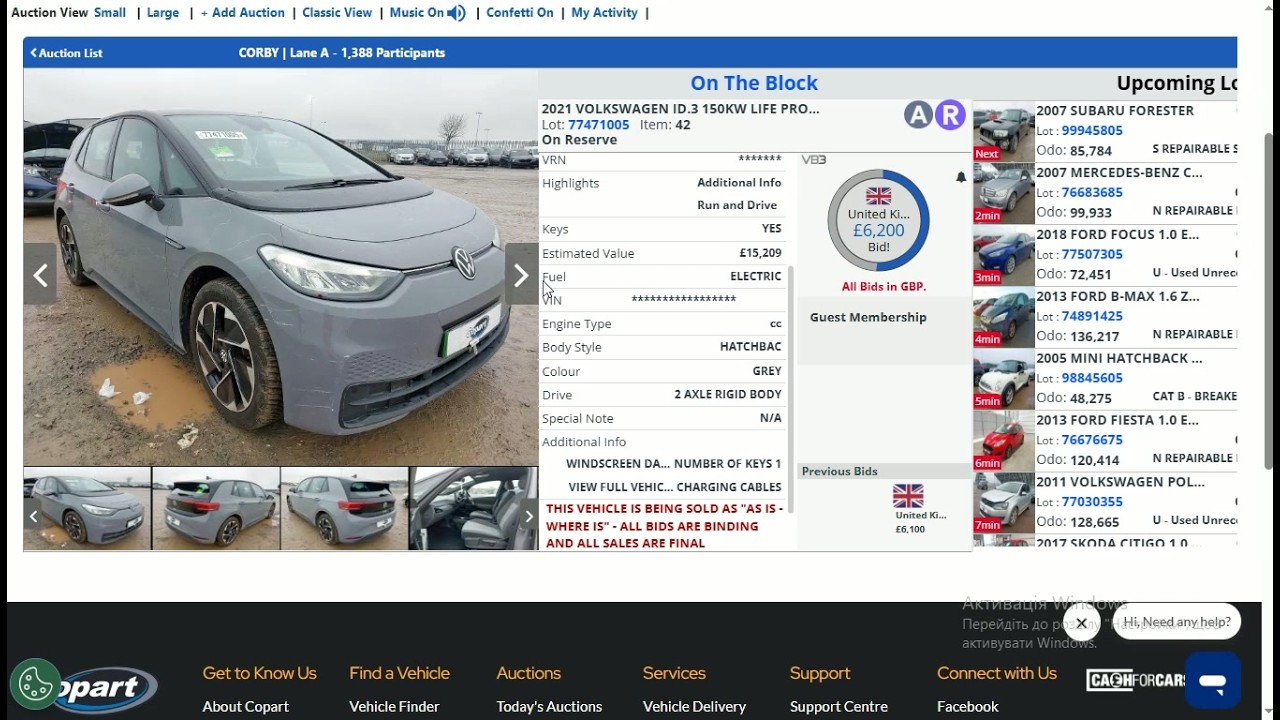Click the Copart logo in the footer
This screenshot has width=1280, height=720.
point(105,689)
